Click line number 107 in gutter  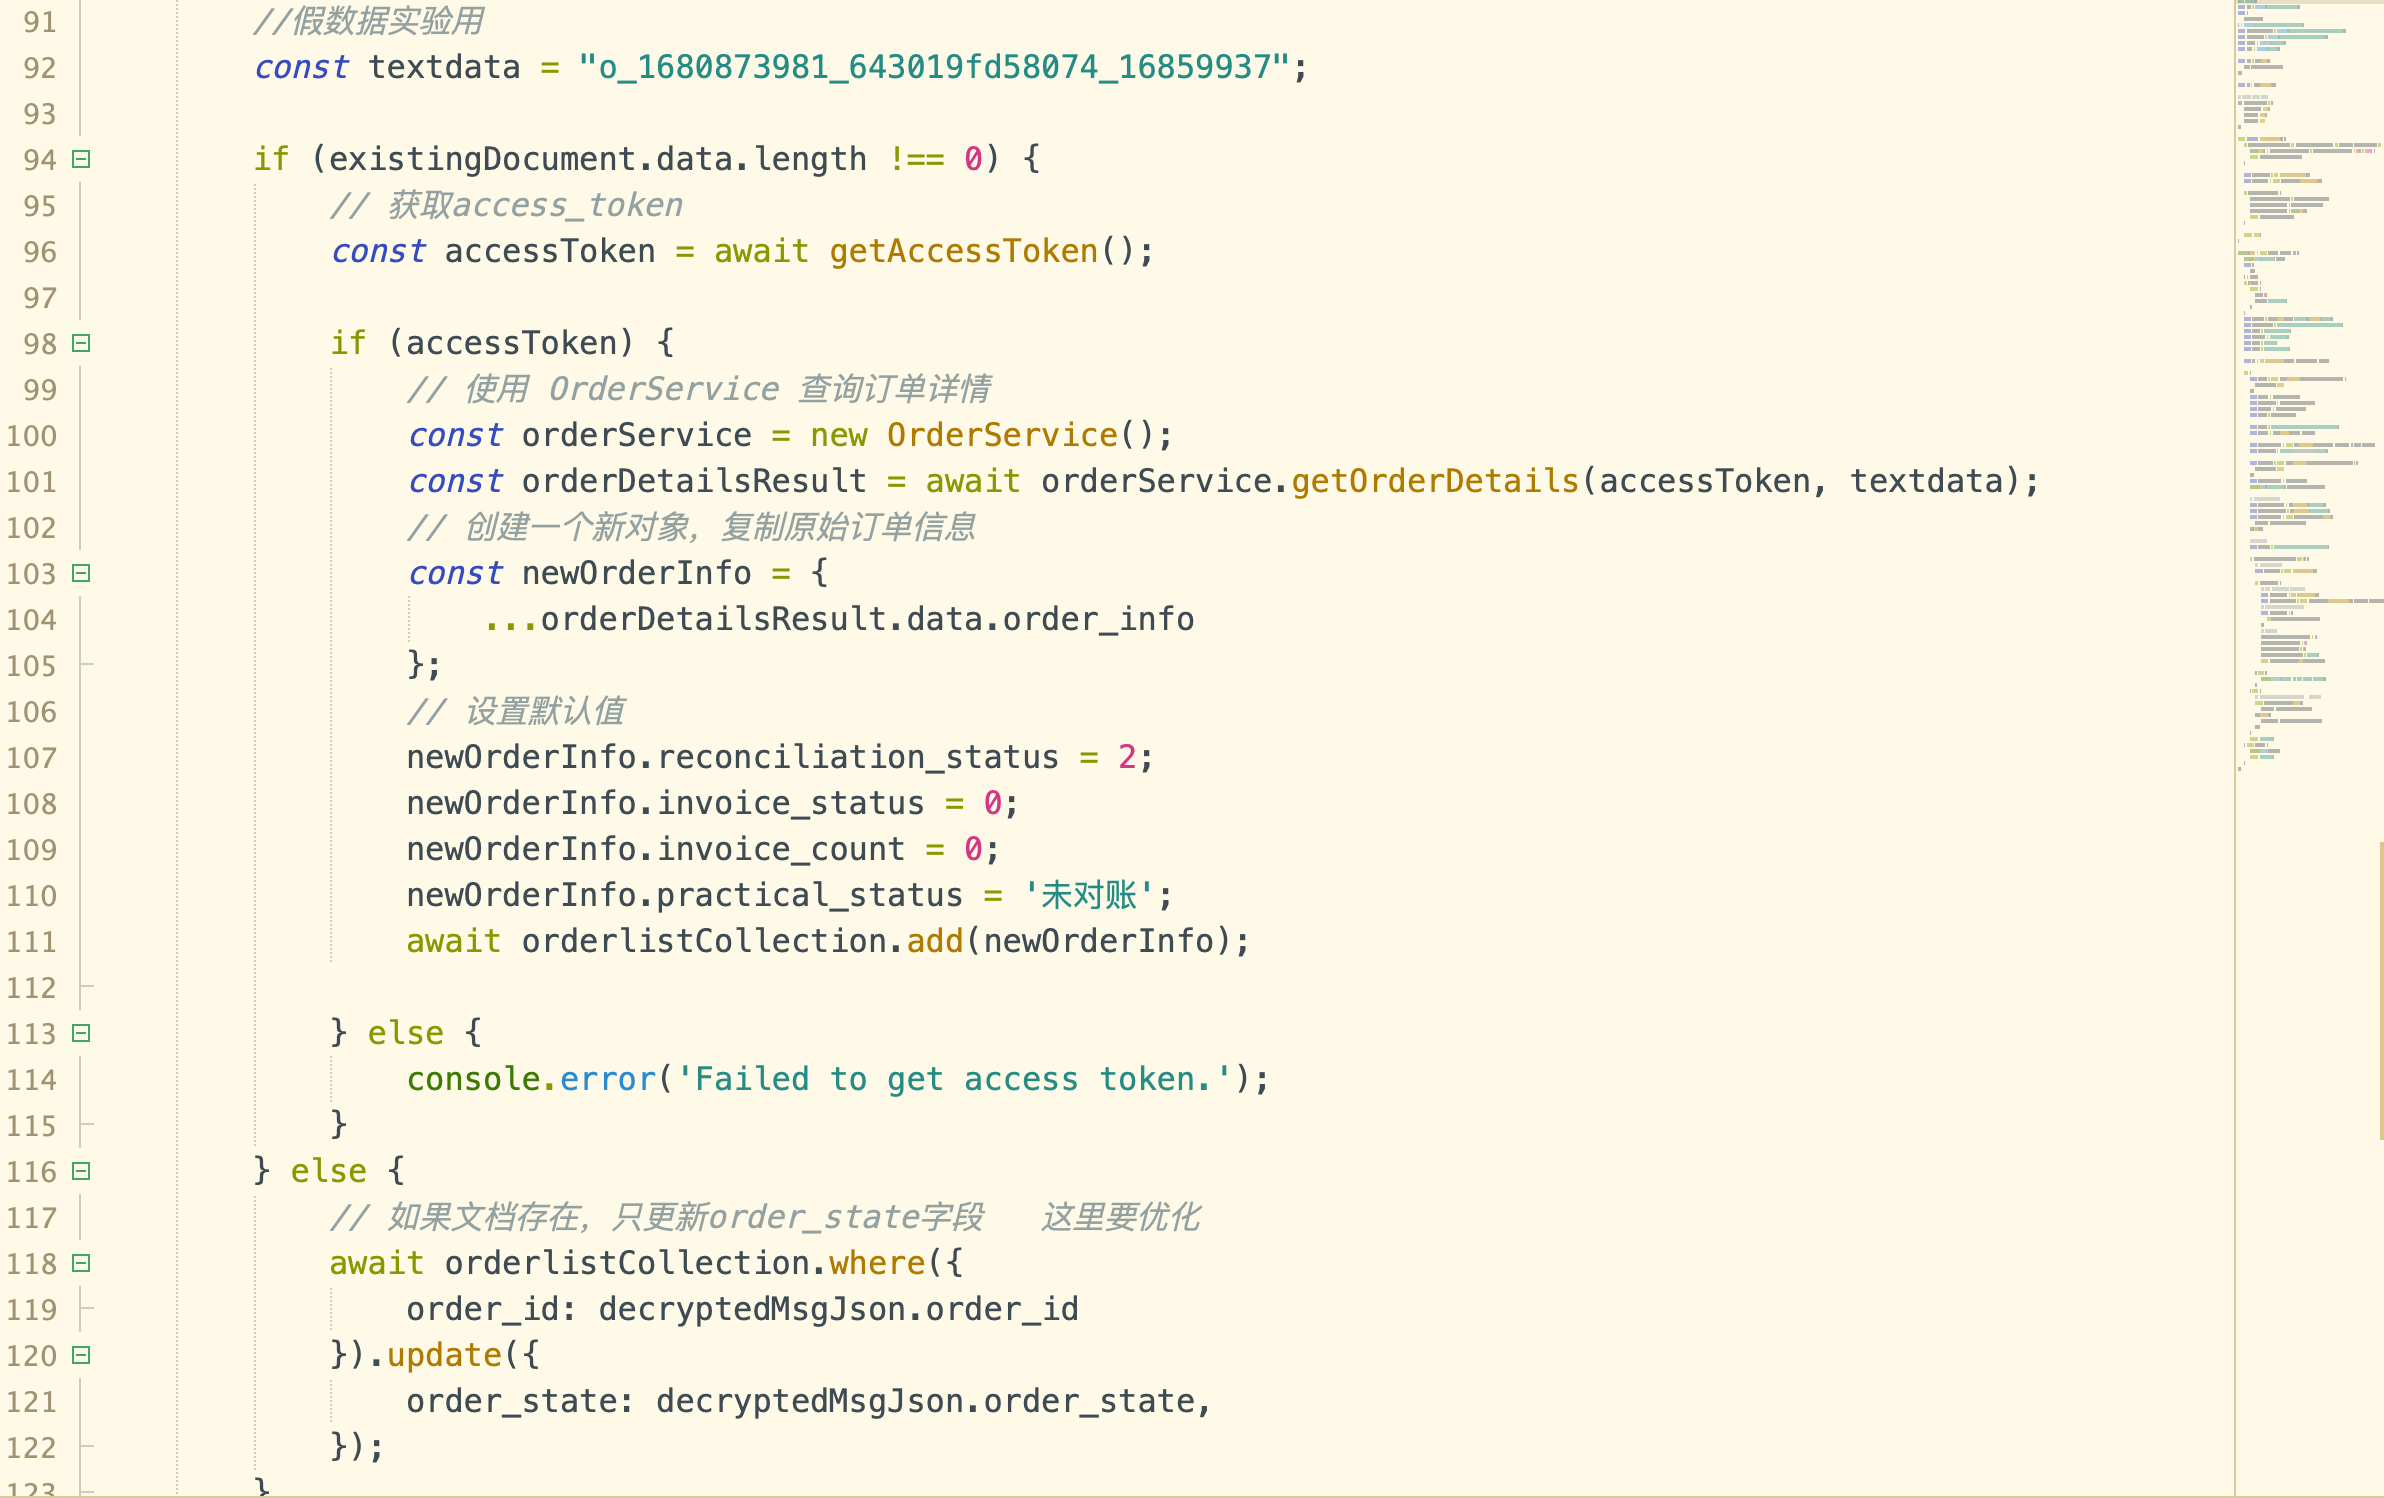32,758
